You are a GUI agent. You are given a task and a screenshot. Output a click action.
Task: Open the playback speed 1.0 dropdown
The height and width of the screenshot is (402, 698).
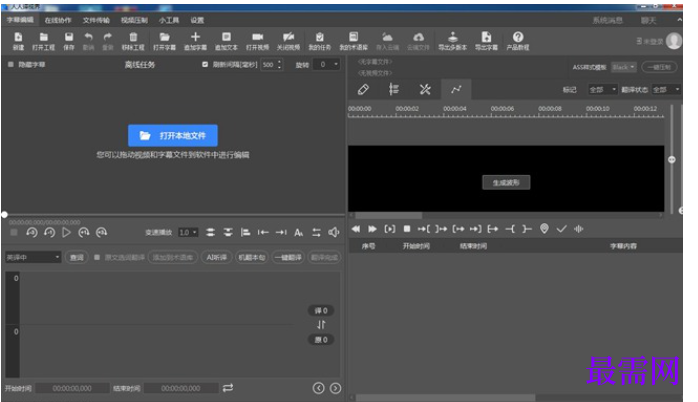pyautogui.click(x=188, y=232)
